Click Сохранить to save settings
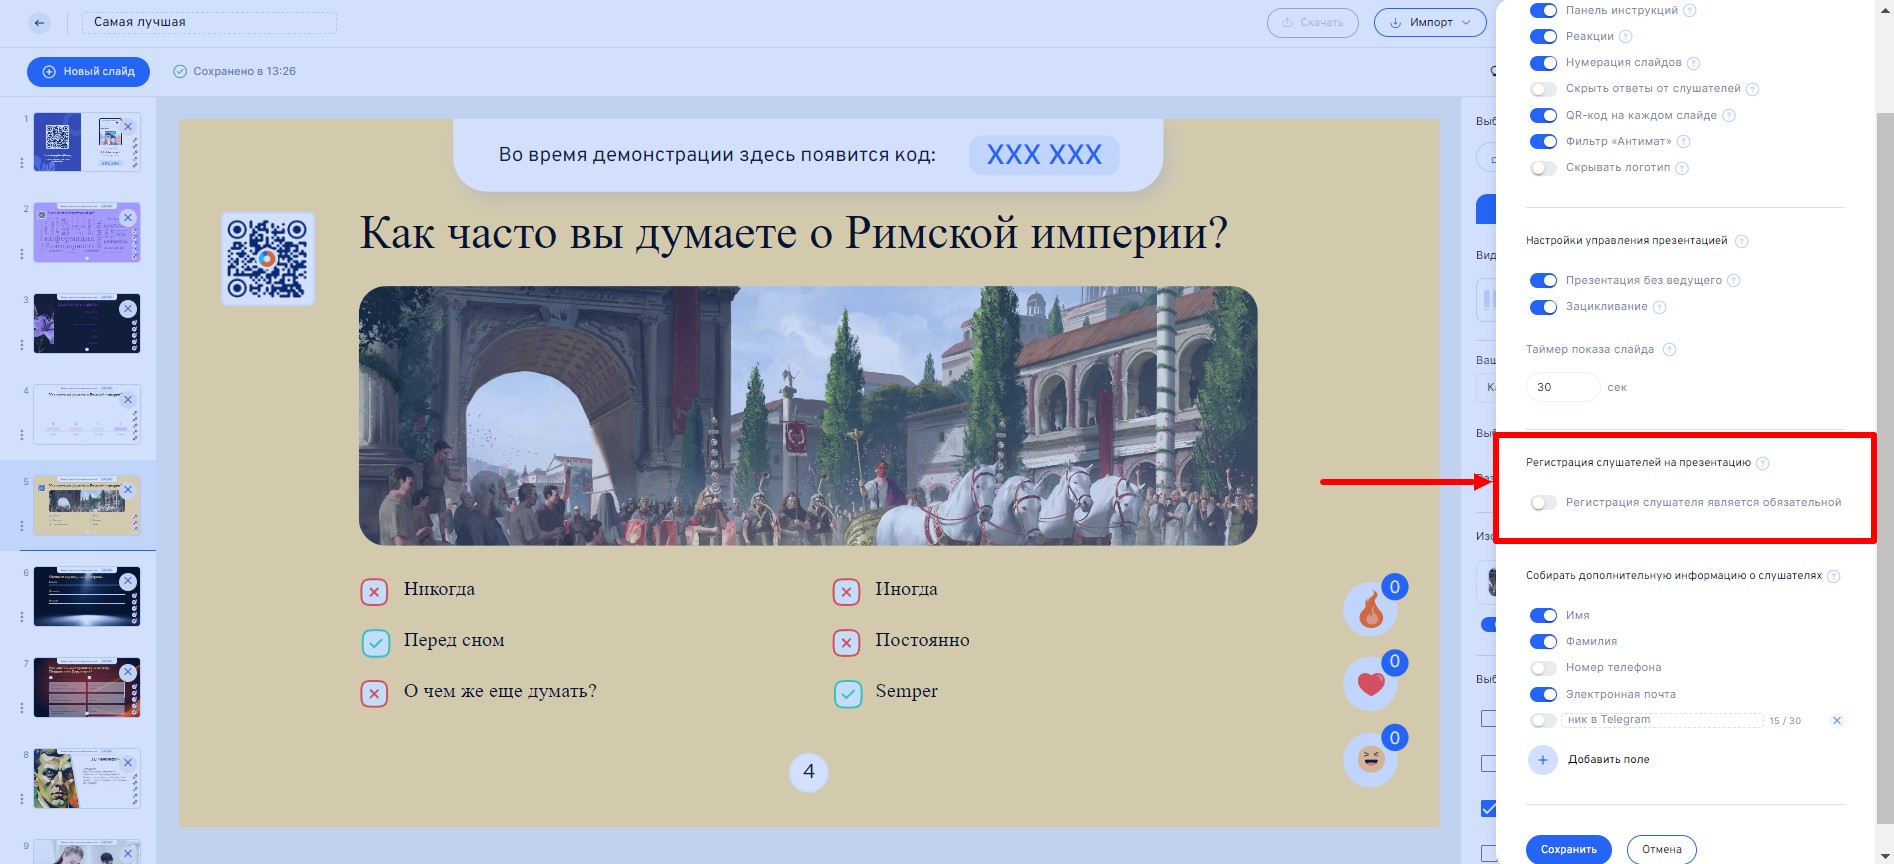This screenshot has height=864, width=1894. coord(1568,850)
